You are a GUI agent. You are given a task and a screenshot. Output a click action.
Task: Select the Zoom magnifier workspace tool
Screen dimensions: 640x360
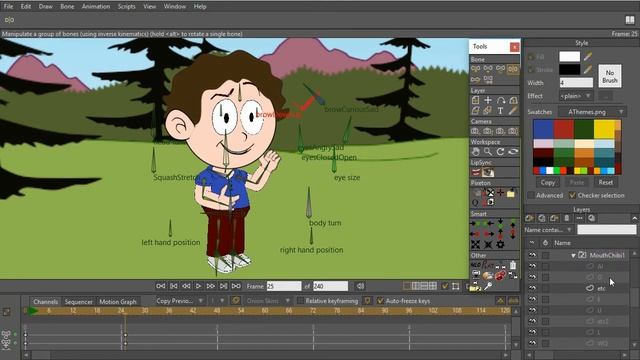coord(488,152)
